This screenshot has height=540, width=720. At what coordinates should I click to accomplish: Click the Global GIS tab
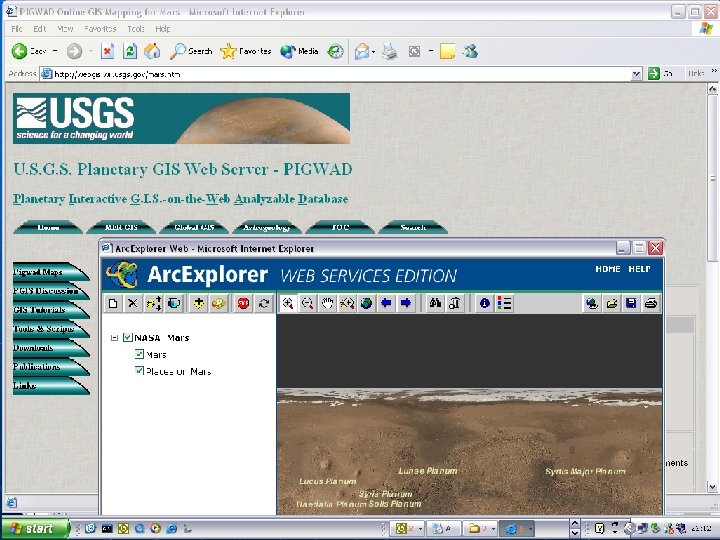tap(194, 227)
